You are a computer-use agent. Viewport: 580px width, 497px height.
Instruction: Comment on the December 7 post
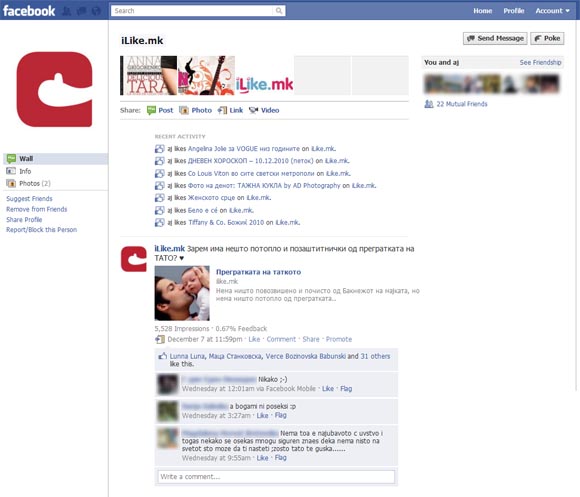click(x=281, y=339)
